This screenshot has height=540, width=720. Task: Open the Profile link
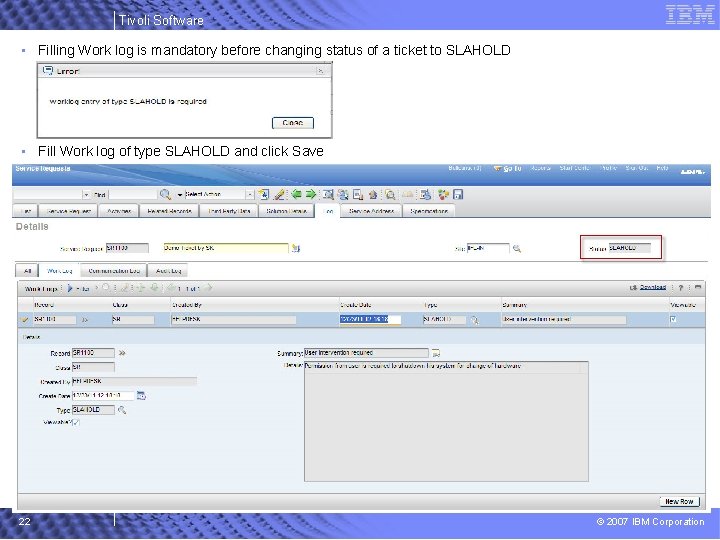click(x=609, y=168)
